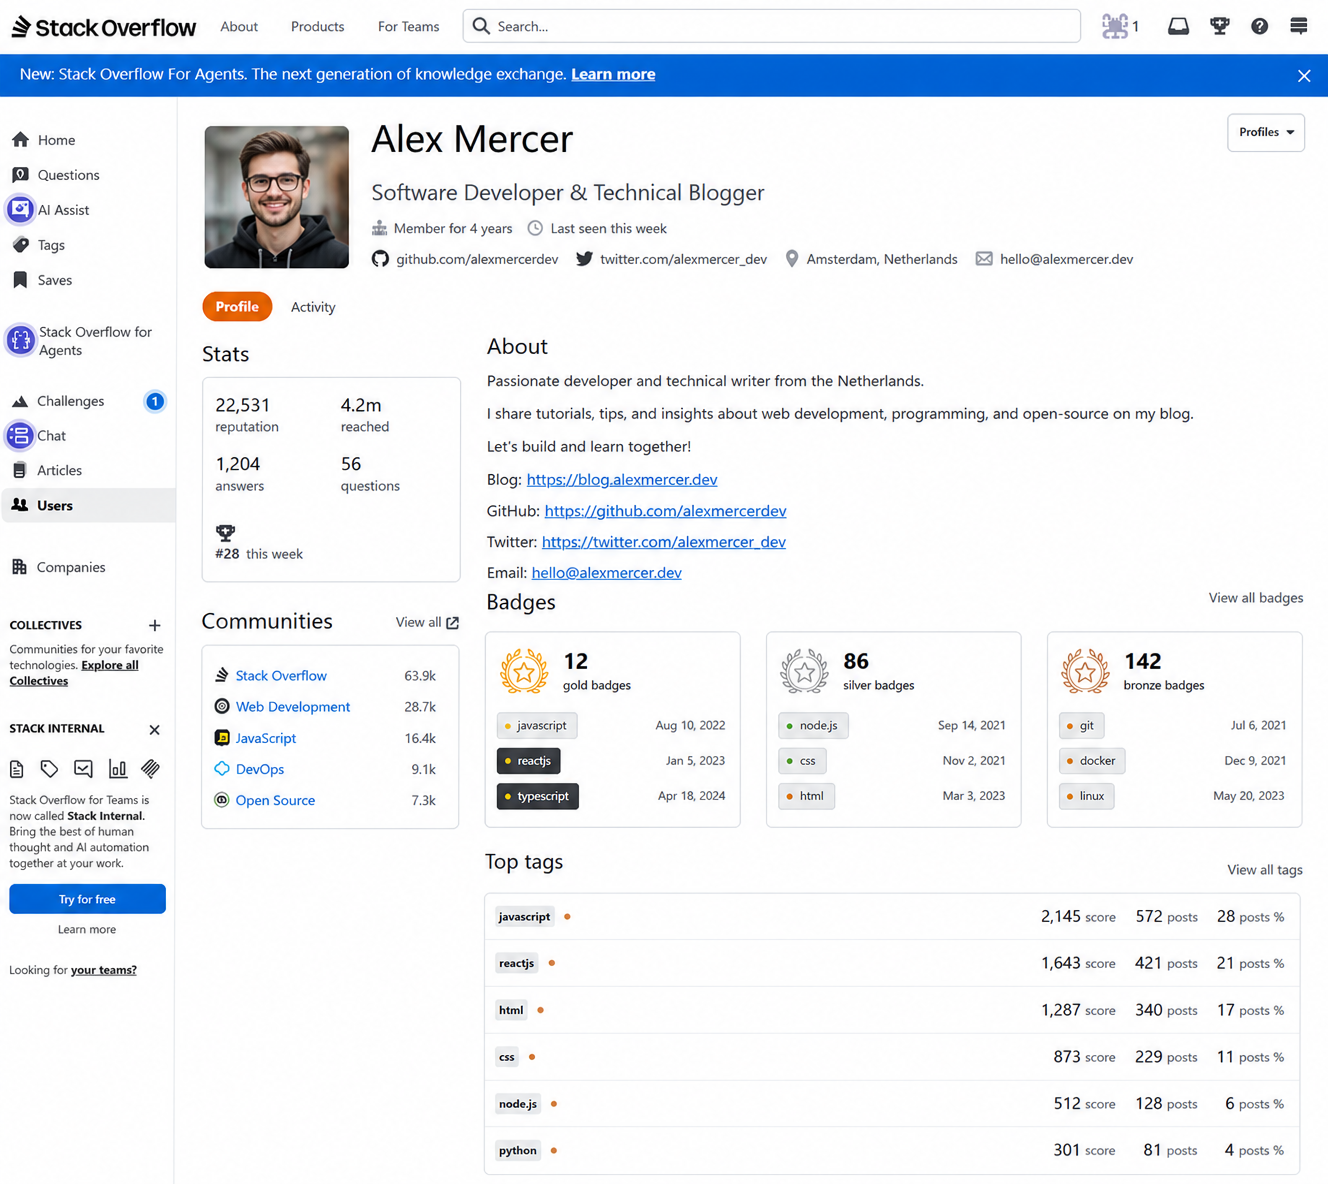This screenshot has width=1328, height=1184.
Task: Open the blog.alexmercer.dev link
Action: click(622, 479)
